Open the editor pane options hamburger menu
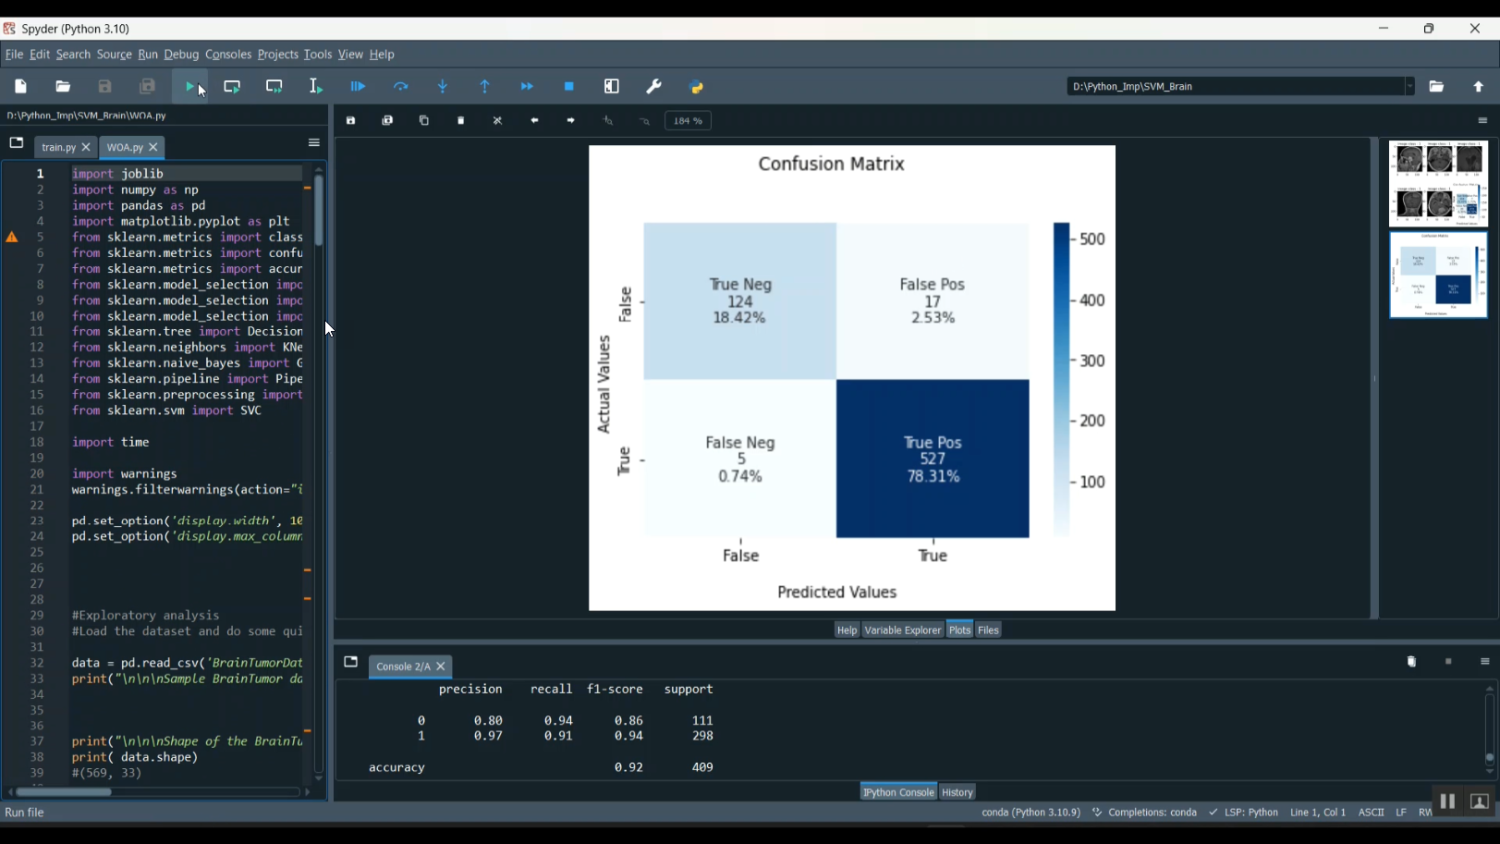 tap(314, 143)
